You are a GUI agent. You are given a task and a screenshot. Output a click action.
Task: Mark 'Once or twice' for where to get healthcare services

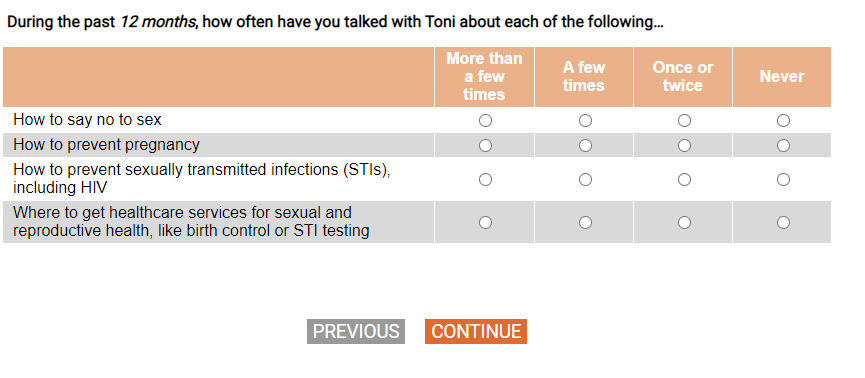coord(684,222)
